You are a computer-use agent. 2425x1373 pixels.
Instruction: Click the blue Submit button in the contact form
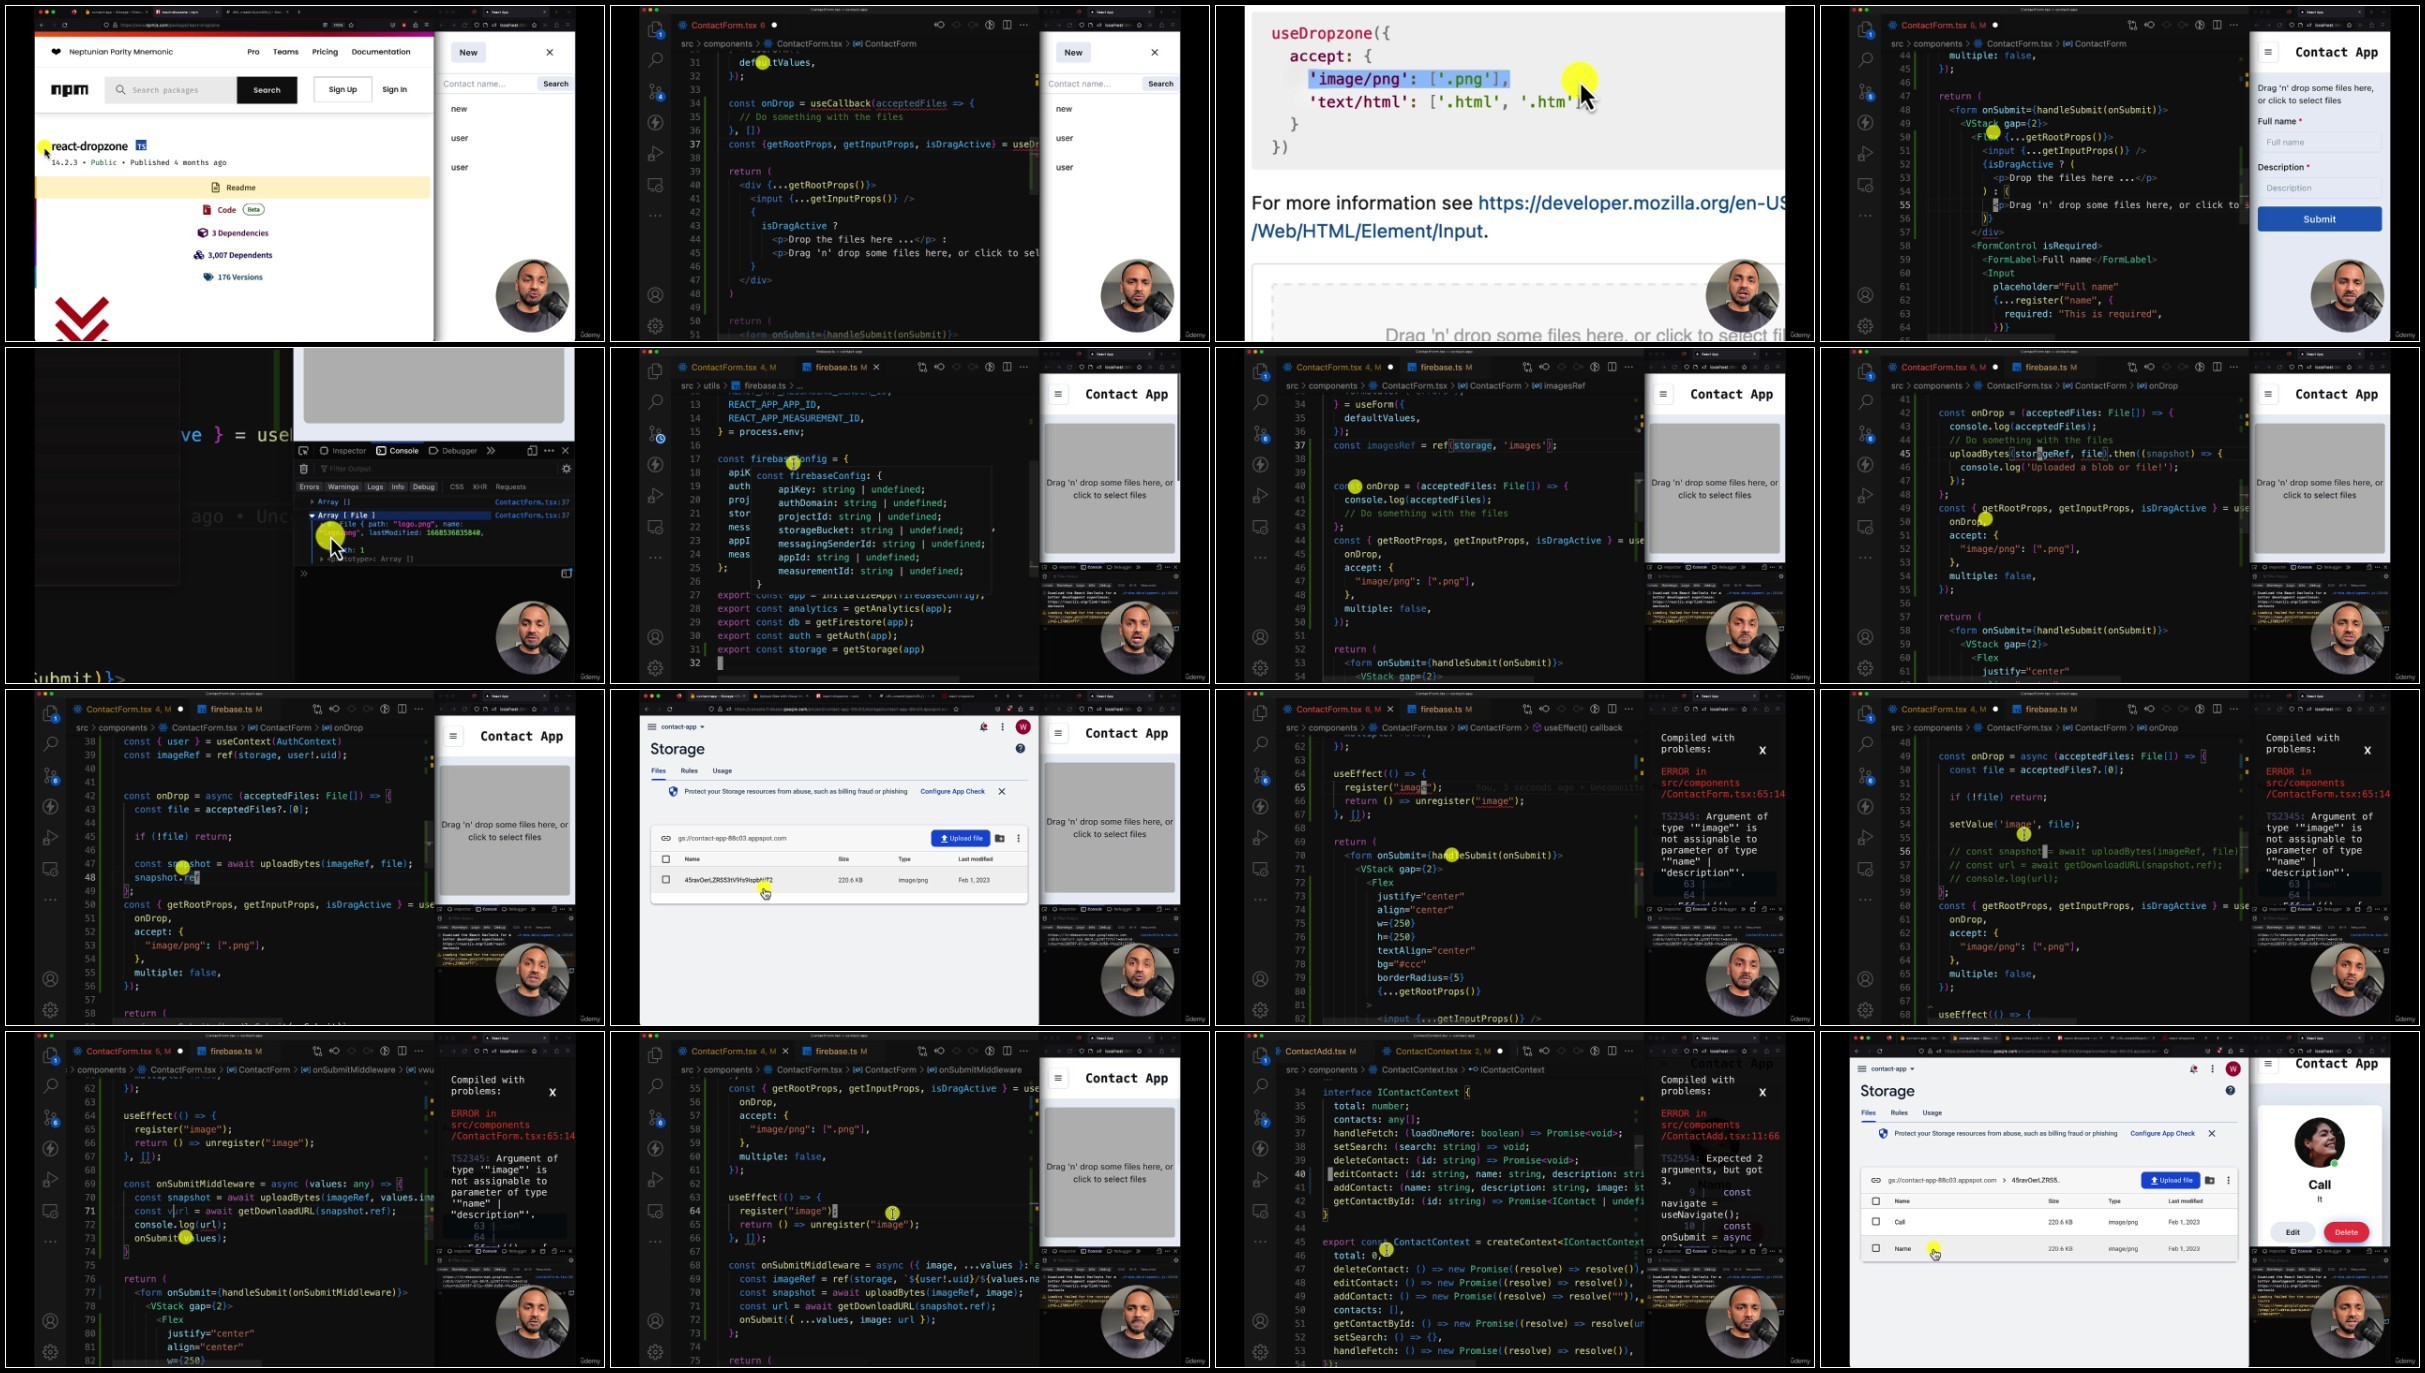click(x=2319, y=219)
